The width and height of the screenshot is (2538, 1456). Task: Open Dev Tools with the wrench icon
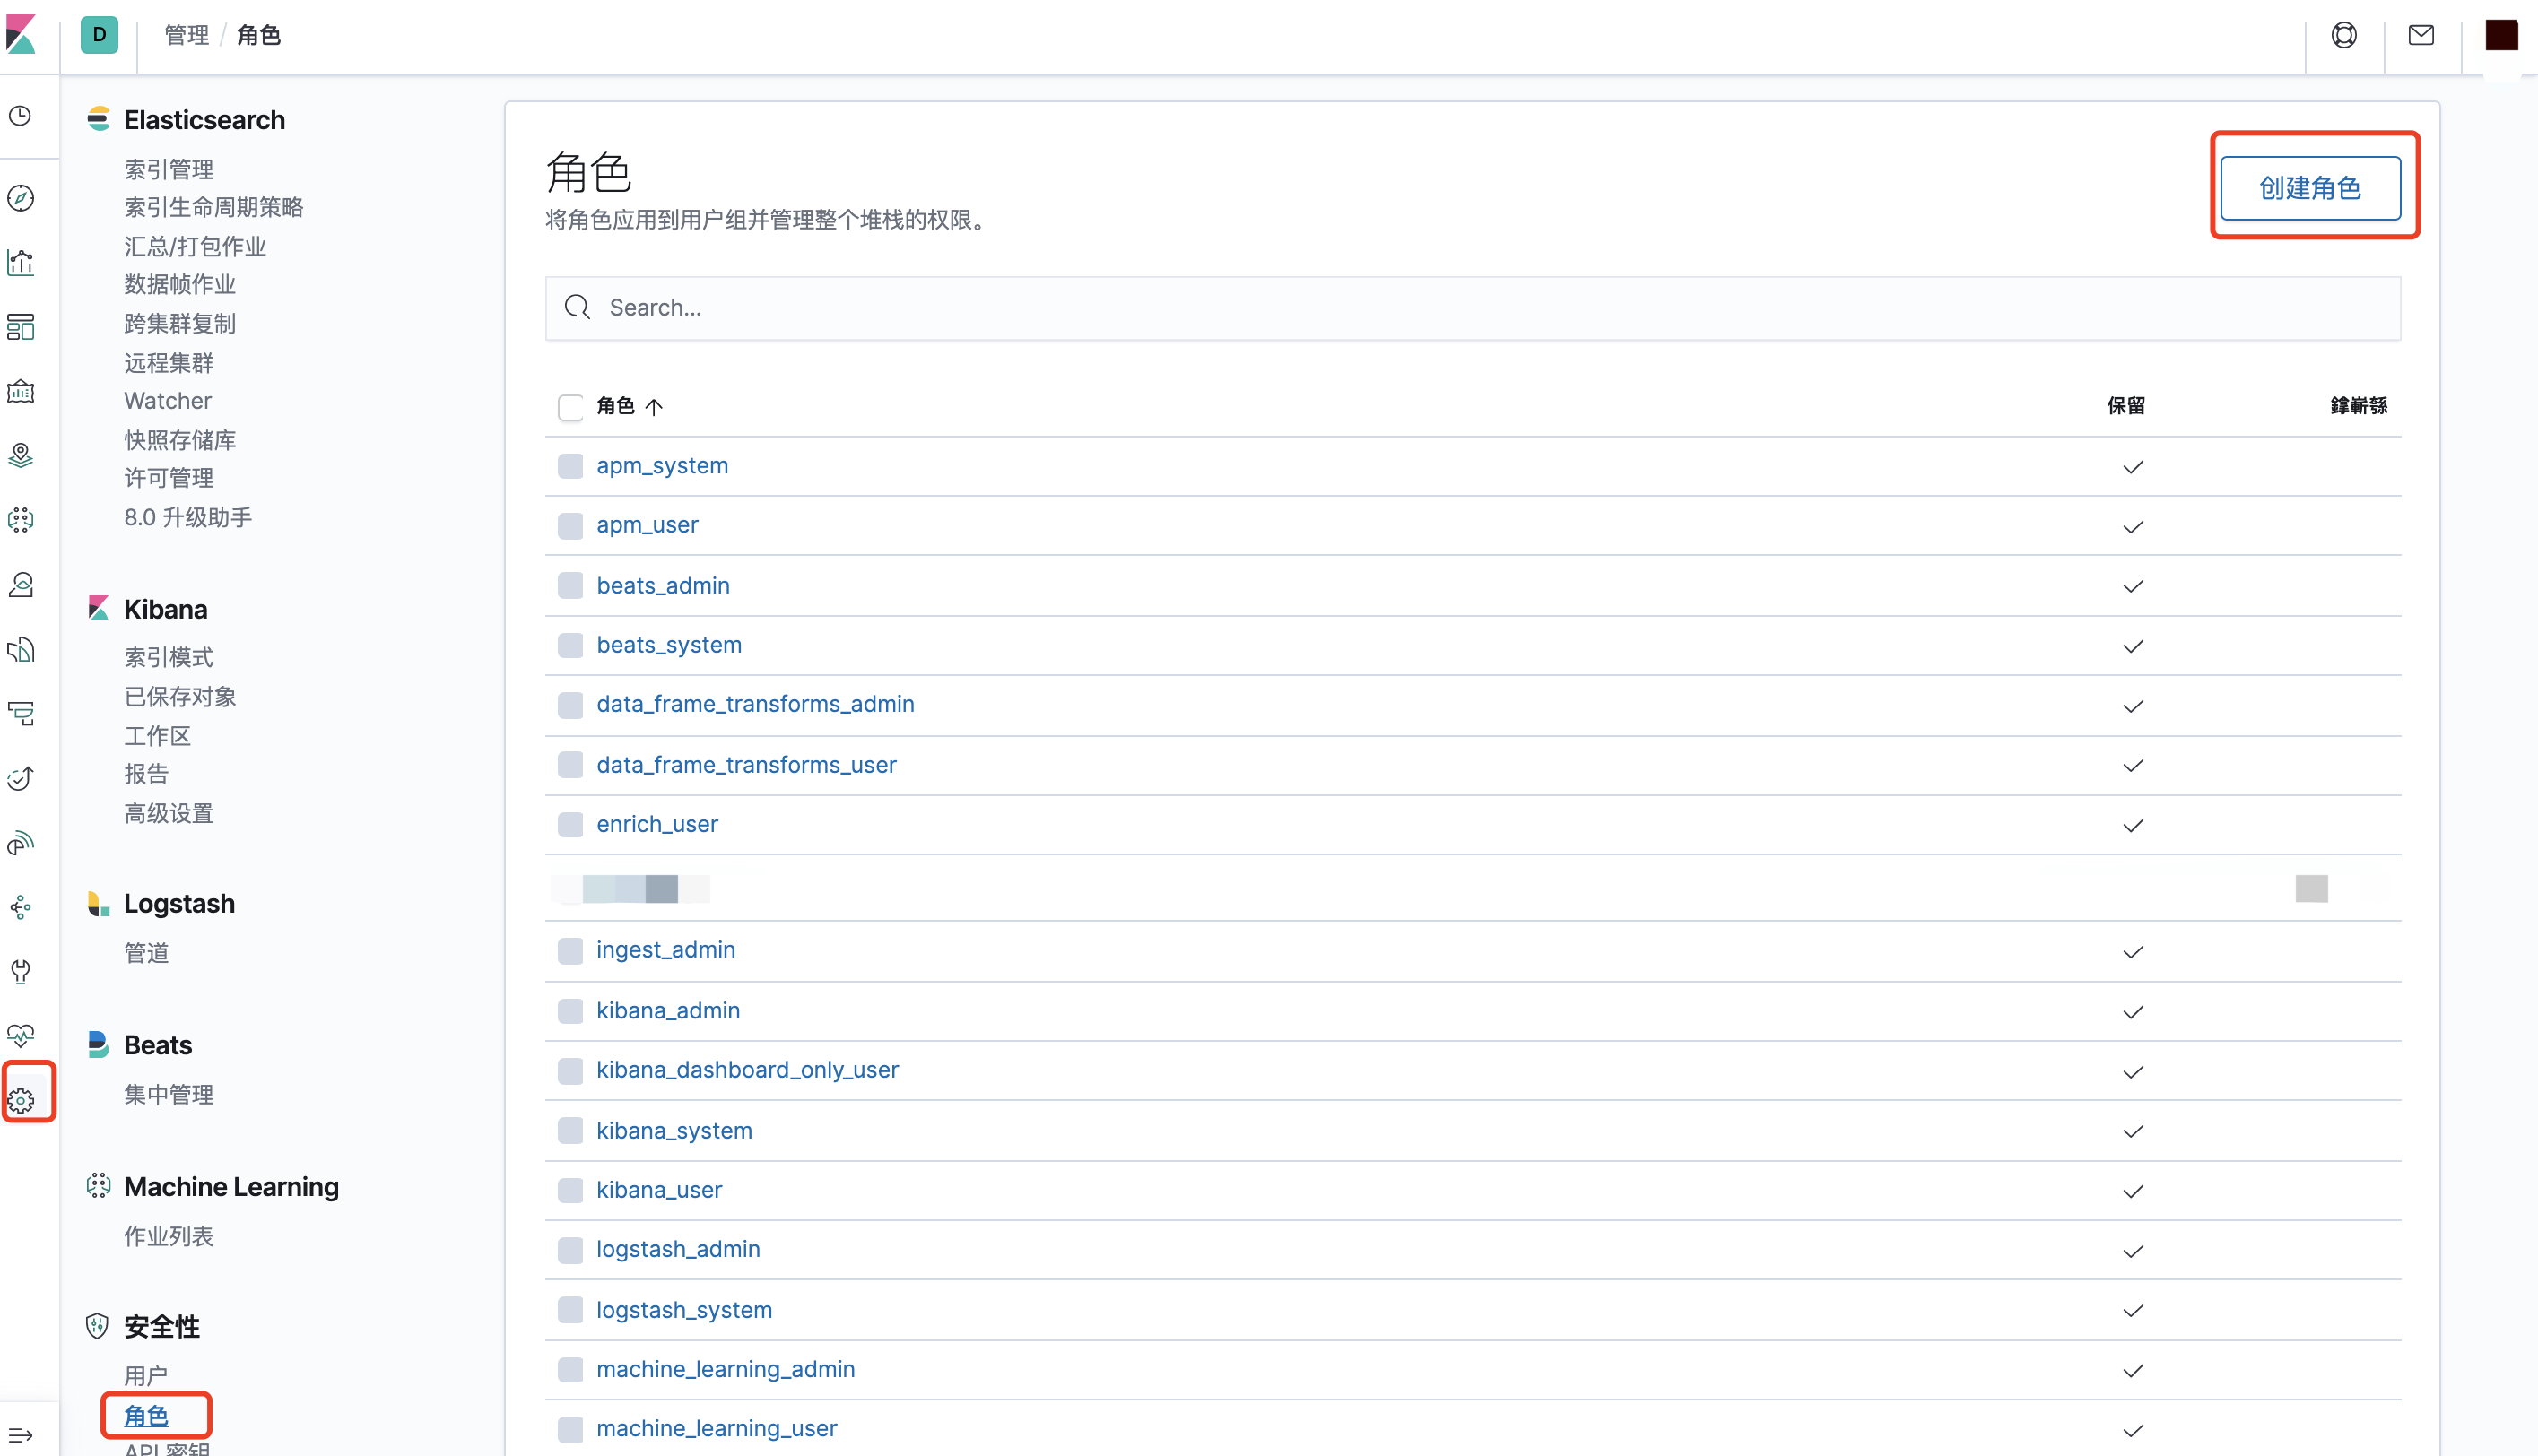click(20, 971)
